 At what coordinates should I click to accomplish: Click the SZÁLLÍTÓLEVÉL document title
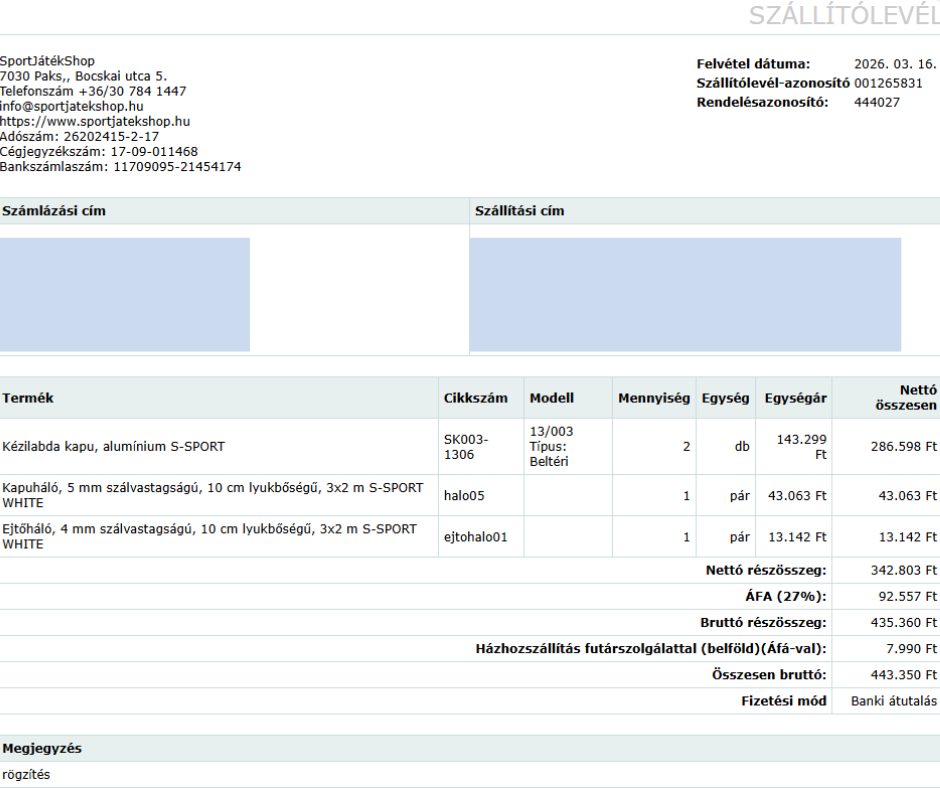pos(843,15)
